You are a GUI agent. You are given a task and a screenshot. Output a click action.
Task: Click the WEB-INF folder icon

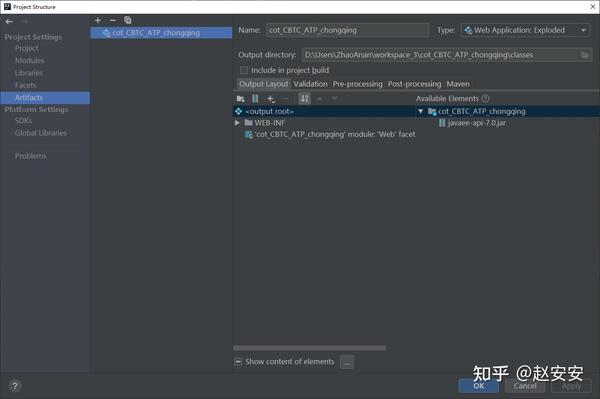248,123
